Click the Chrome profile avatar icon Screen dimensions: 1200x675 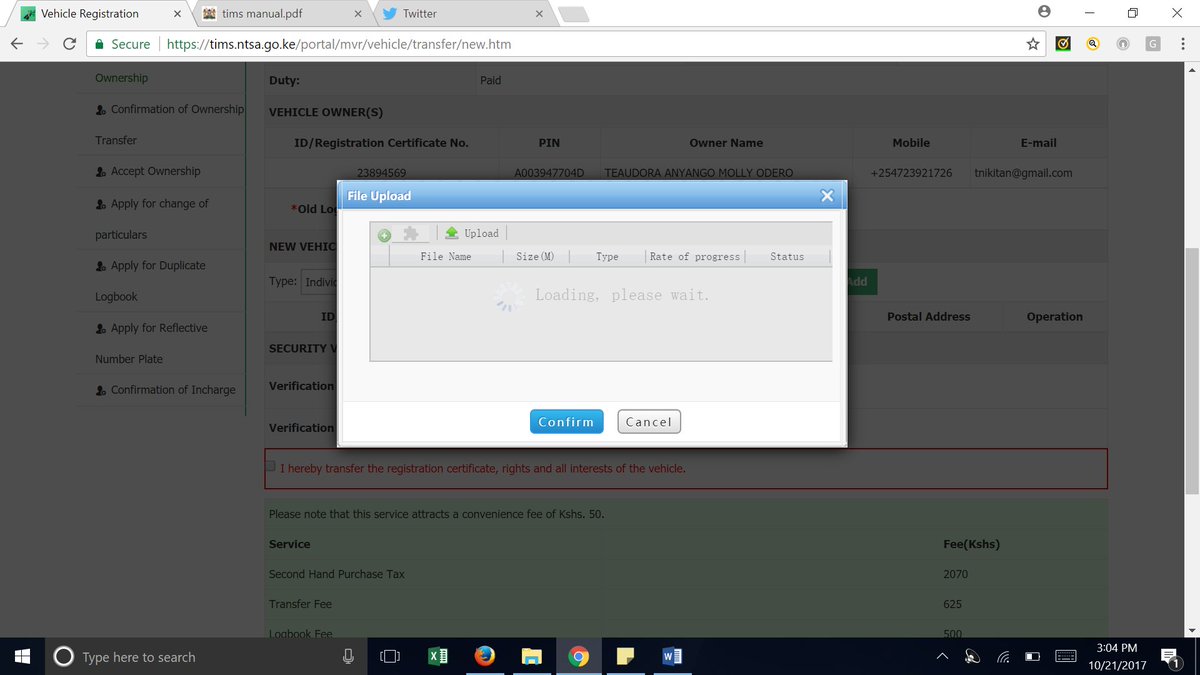coord(1044,11)
